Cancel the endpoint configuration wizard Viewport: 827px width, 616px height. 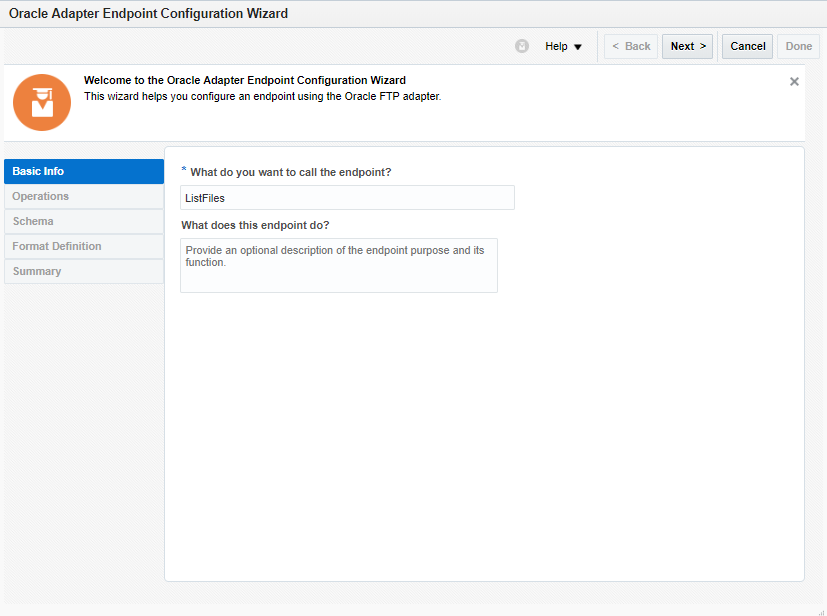point(747,46)
